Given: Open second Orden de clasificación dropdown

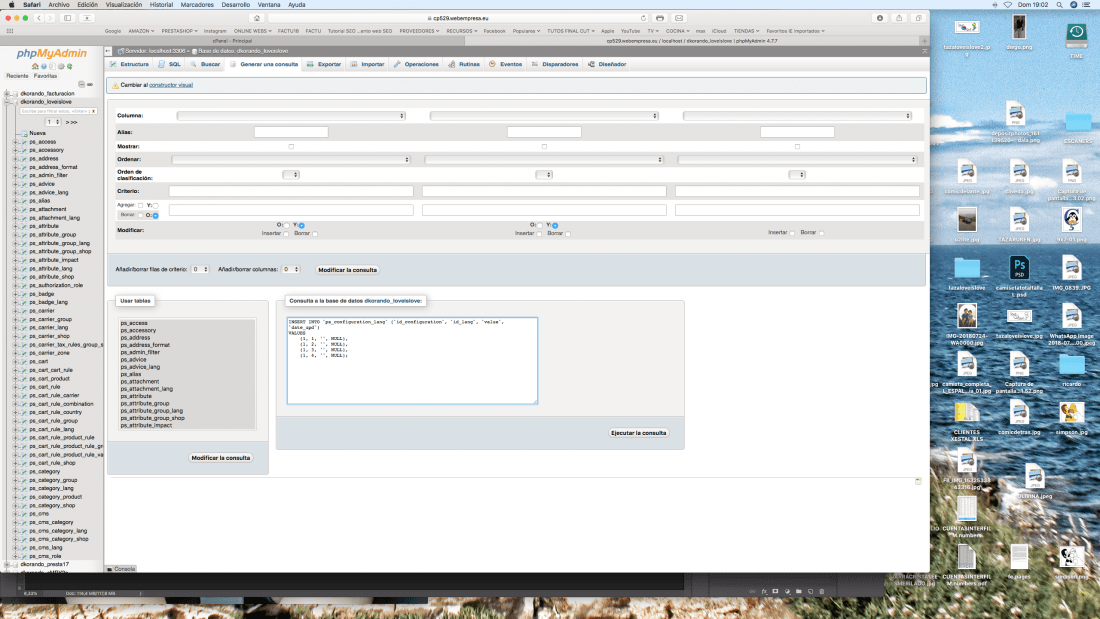Looking at the screenshot, I should point(544,175).
